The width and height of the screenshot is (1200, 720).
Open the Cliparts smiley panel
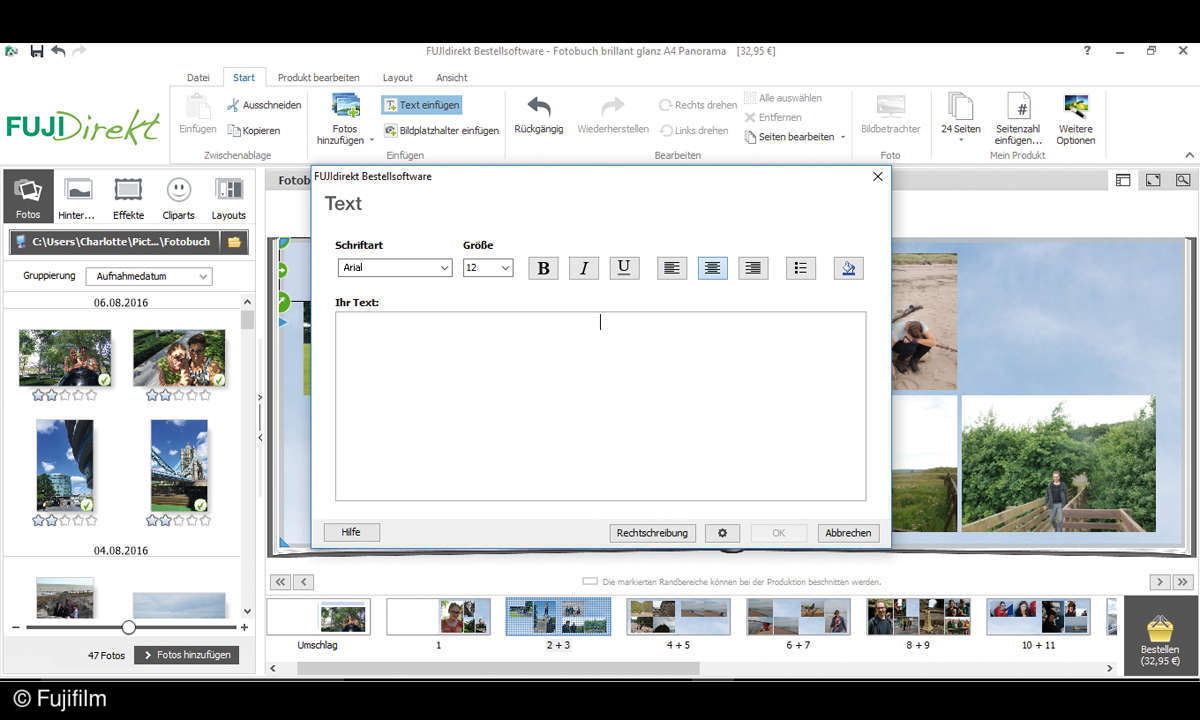178,197
